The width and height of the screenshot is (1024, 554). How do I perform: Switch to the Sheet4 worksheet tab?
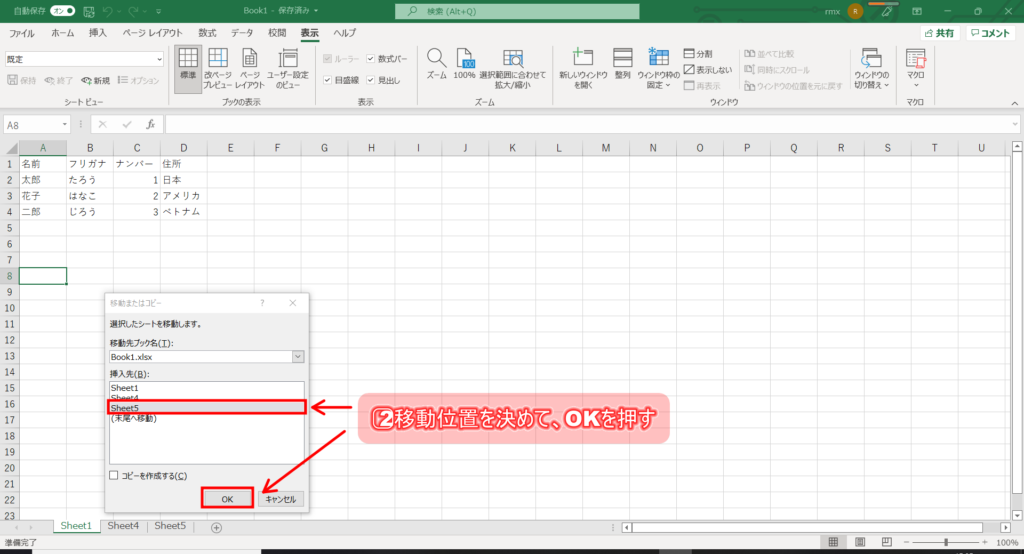point(123,526)
